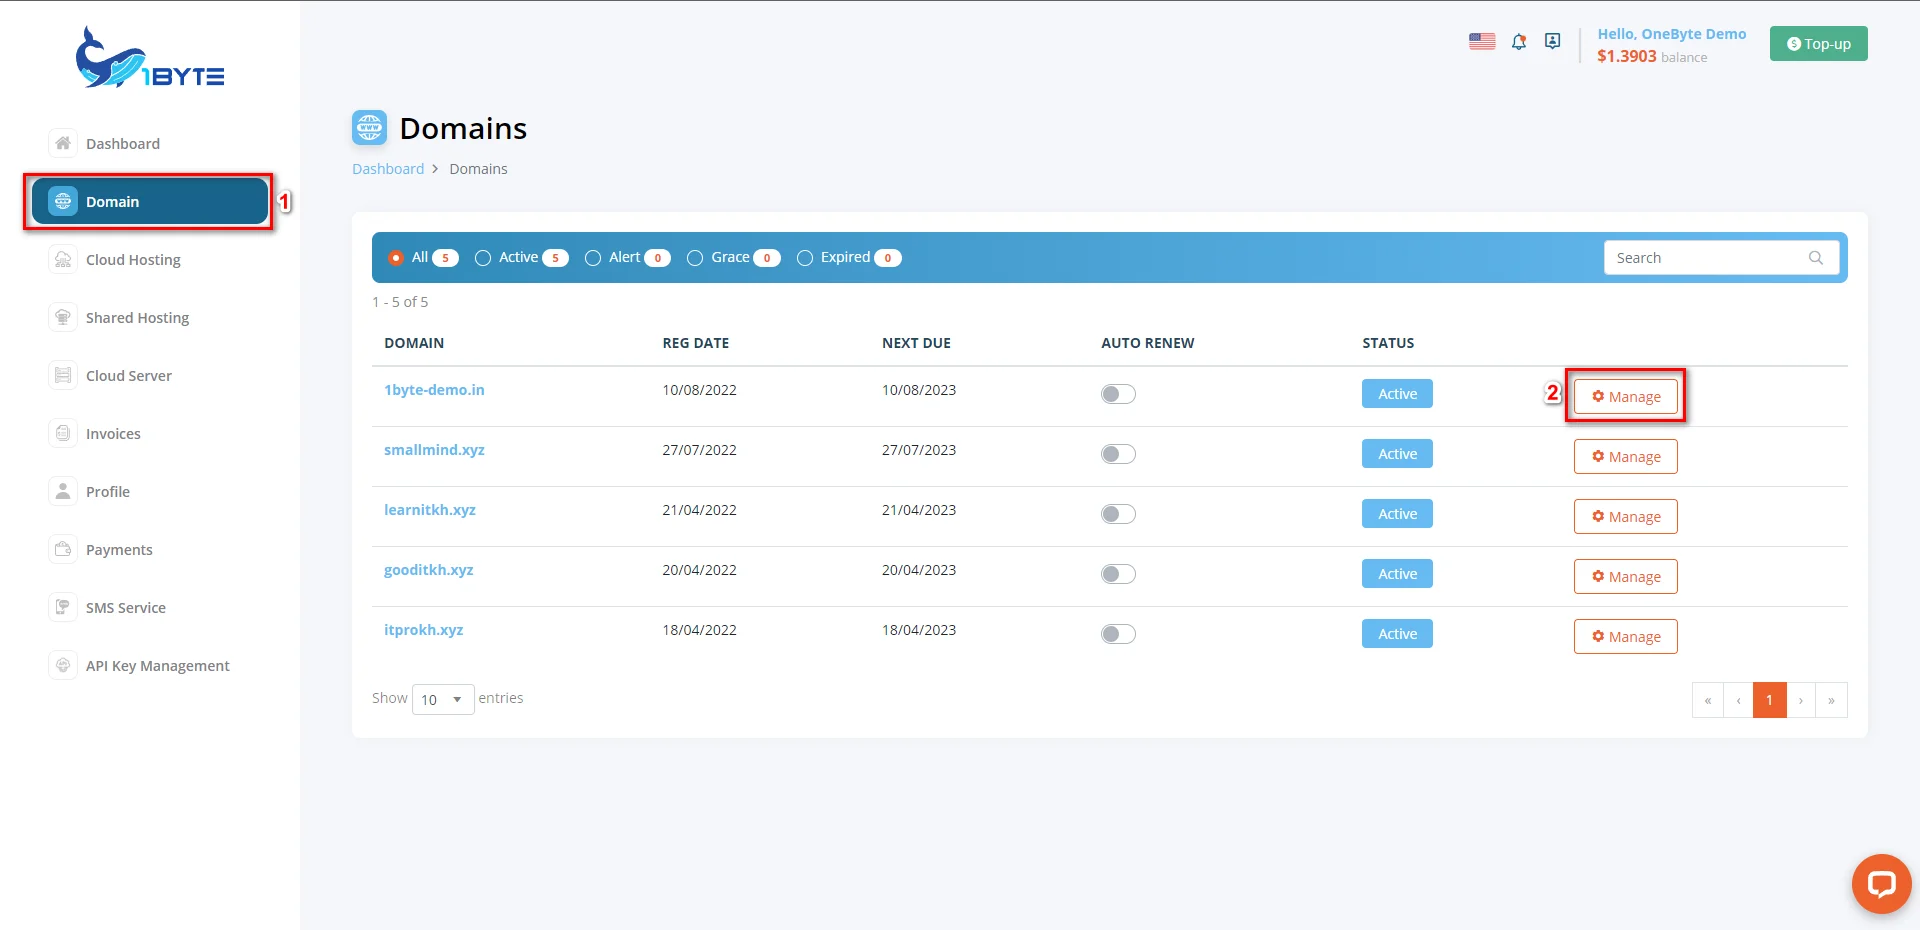Change language using the flag dropdown
This screenshot has height=930, width=1920.
1482,41
